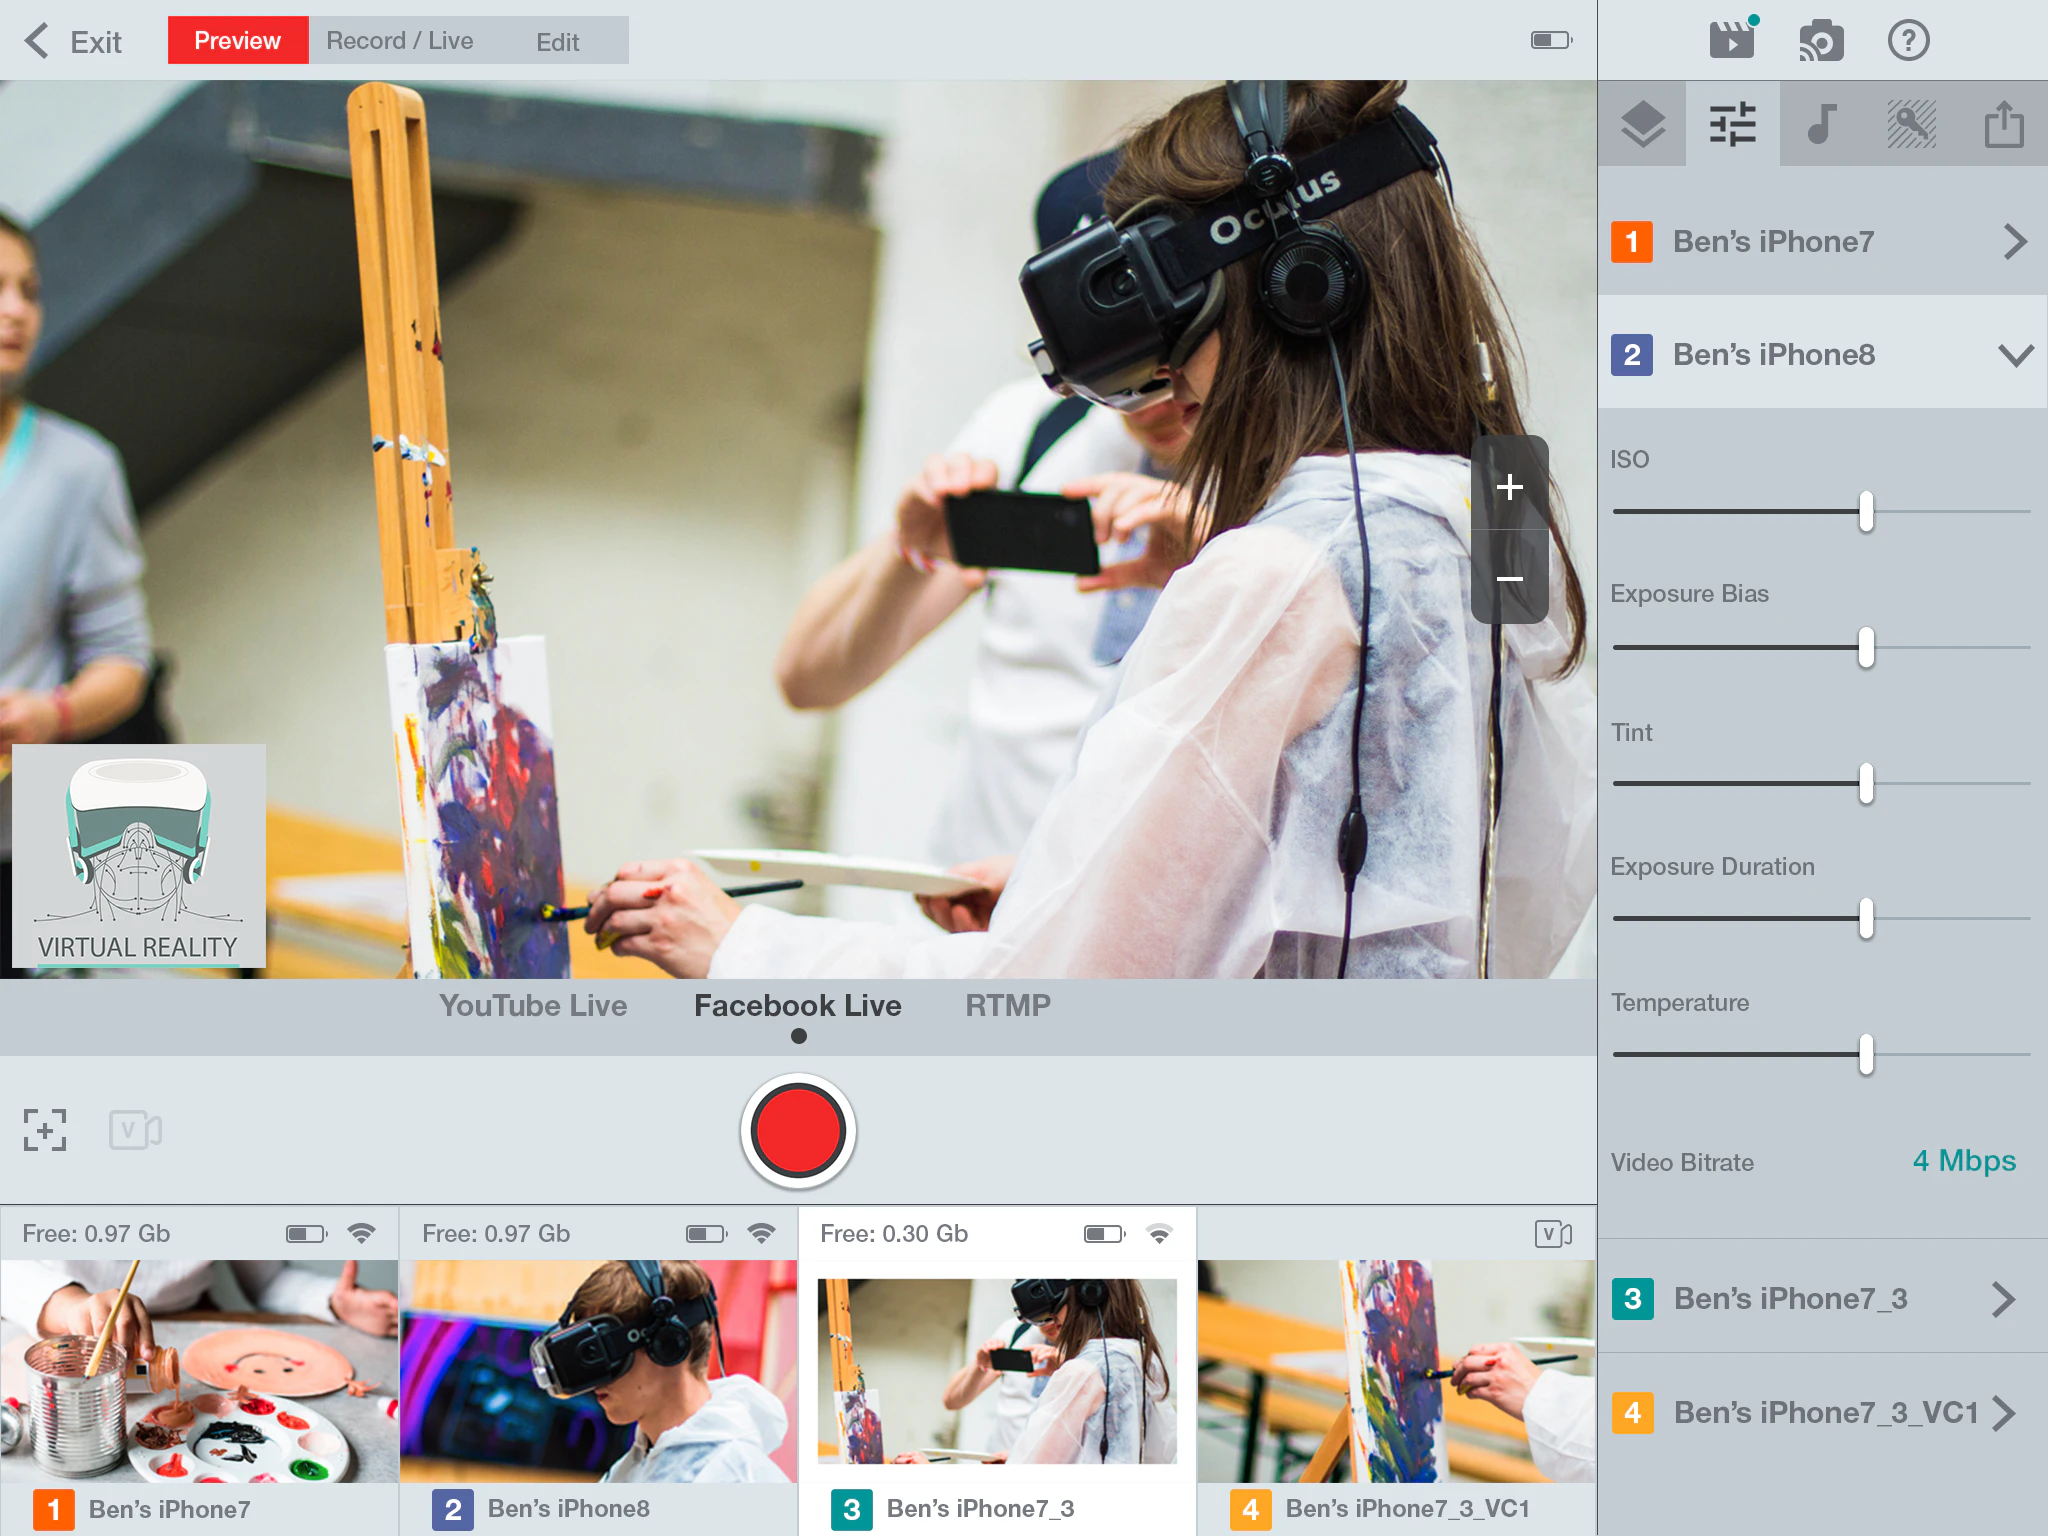This screenshot has height=1536, width=2048.
Task: Open the help question mark icon
Action: [x=1908, y=41]
